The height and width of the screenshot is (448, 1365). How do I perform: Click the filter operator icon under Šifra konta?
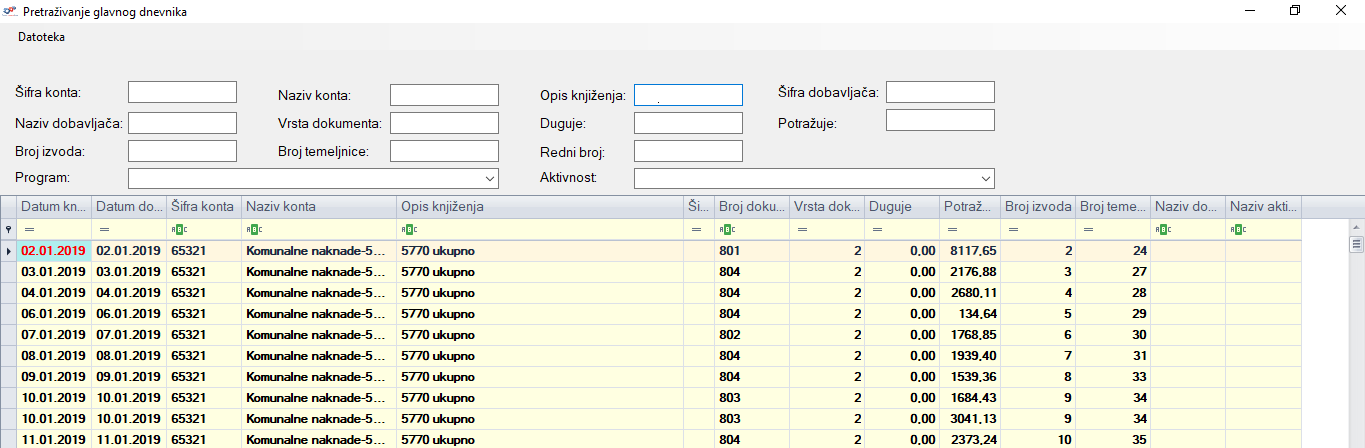[x=177, y=229]
